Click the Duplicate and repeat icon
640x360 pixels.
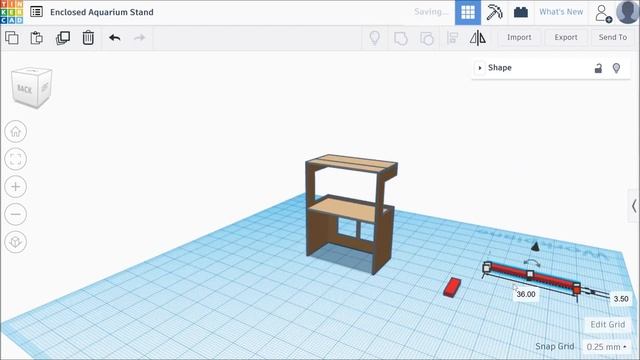point(63,38)
